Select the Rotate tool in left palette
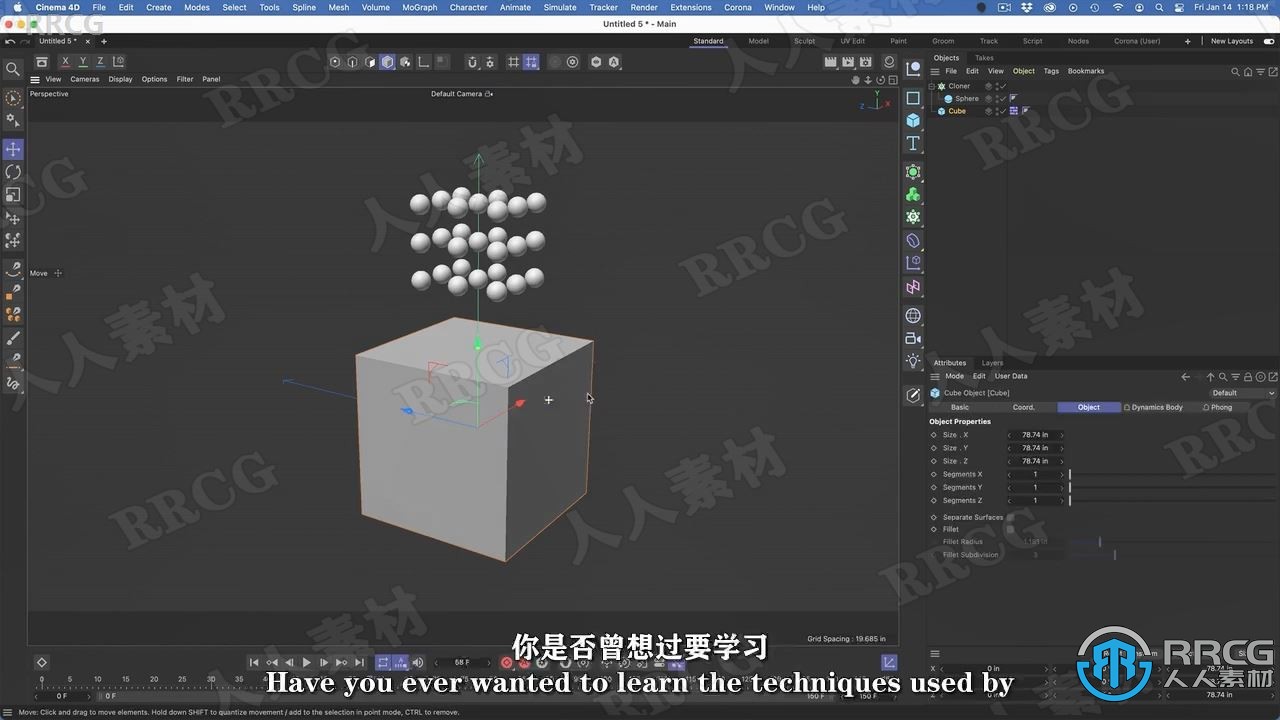1280x720 pixels. pyautogui.click(x=13, y=172)
